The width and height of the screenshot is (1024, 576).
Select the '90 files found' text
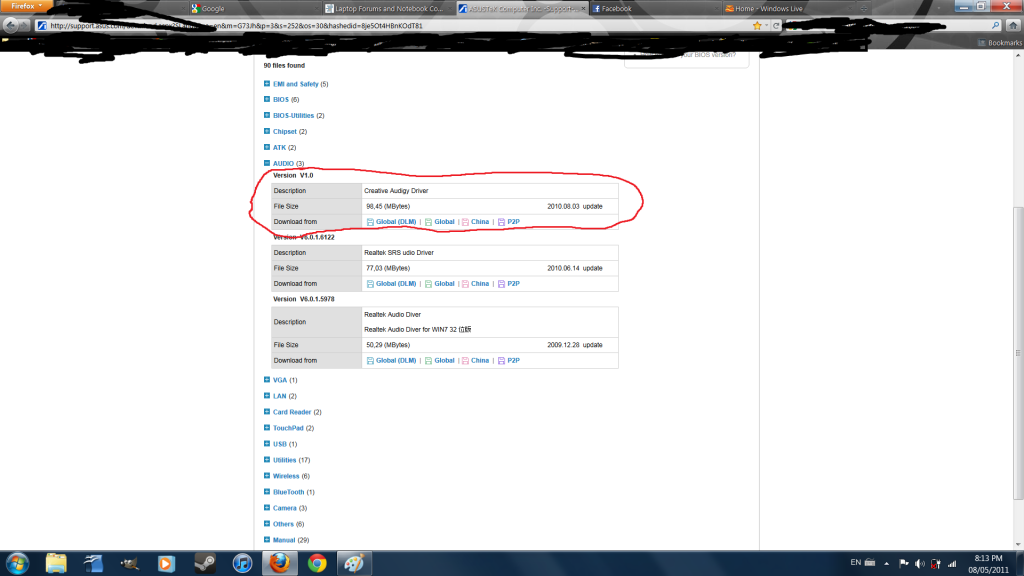tap(284, 65)
